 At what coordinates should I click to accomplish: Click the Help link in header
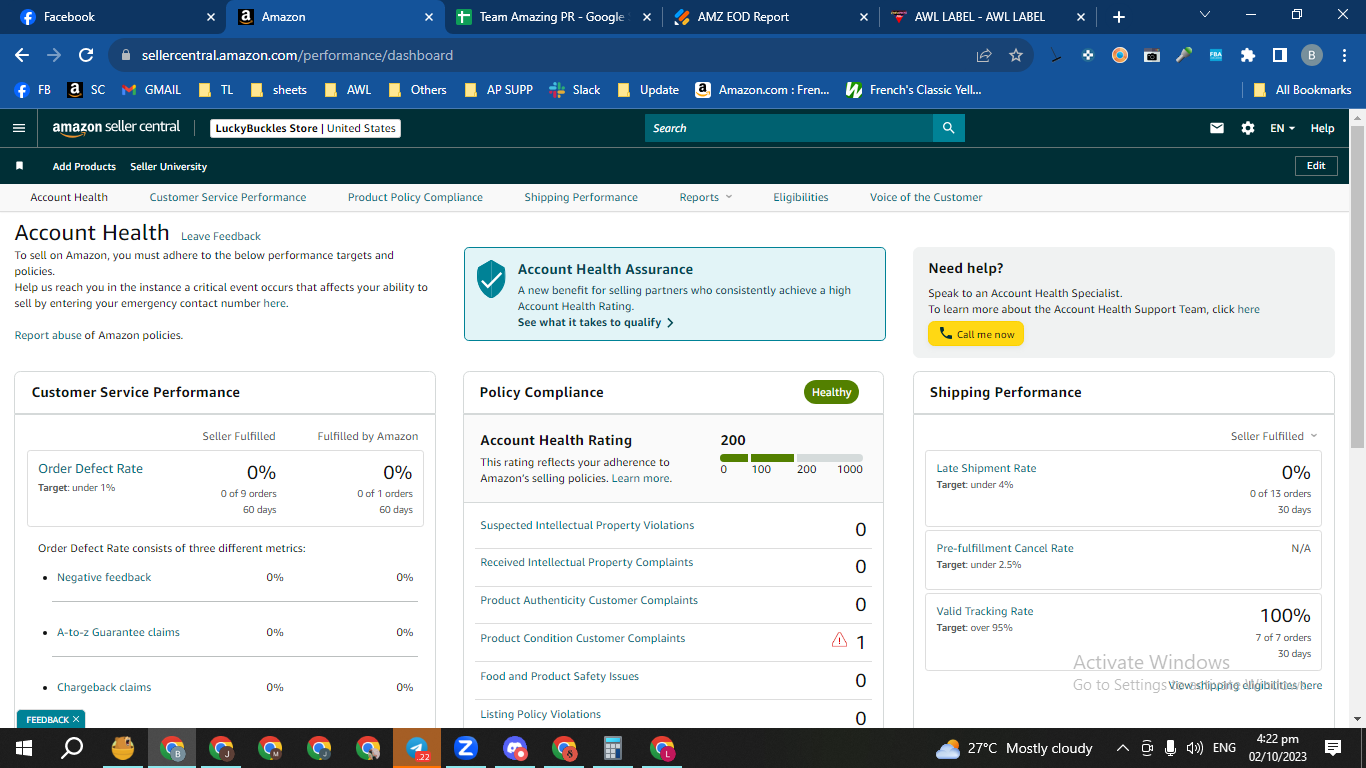[1322, 128]
